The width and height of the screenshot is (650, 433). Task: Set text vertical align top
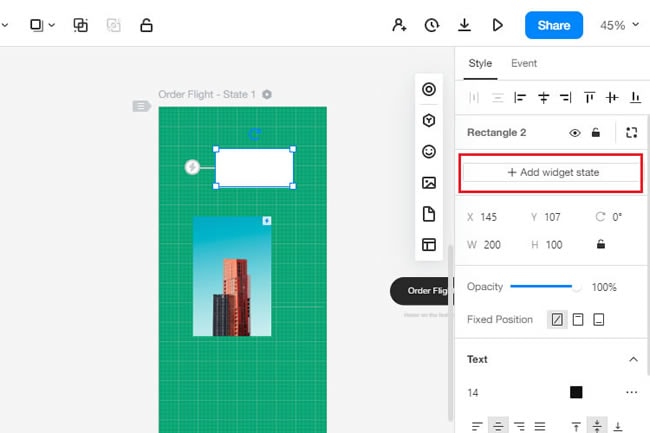point(576,426)
